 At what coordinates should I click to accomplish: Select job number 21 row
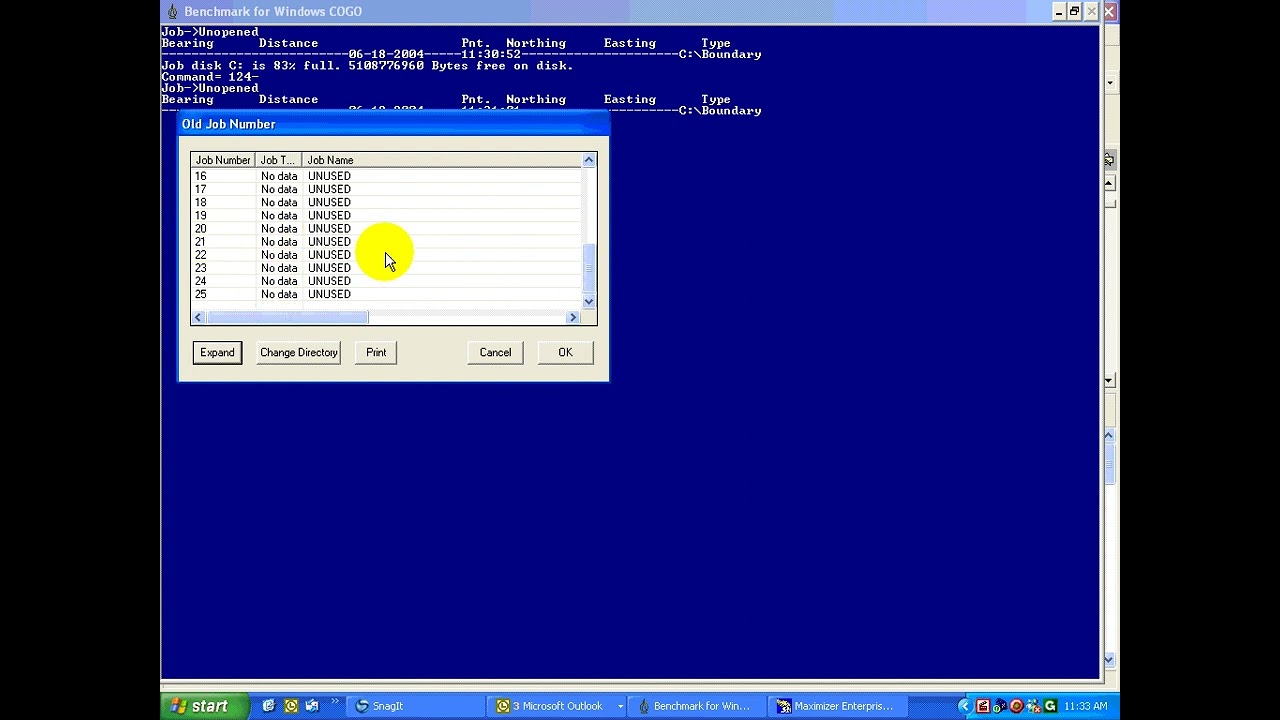pos(386,242)
